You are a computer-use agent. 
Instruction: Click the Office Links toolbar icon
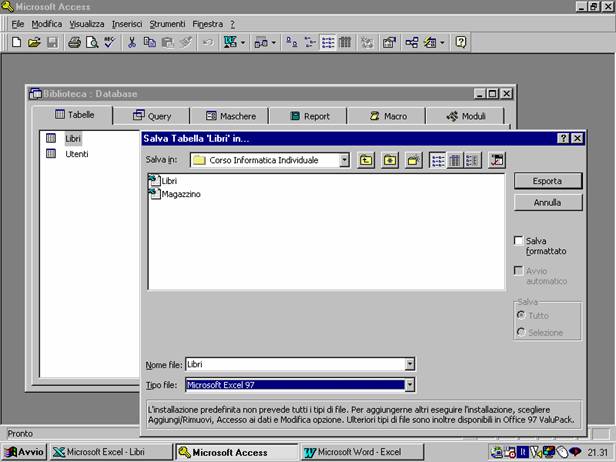point(230,42)
